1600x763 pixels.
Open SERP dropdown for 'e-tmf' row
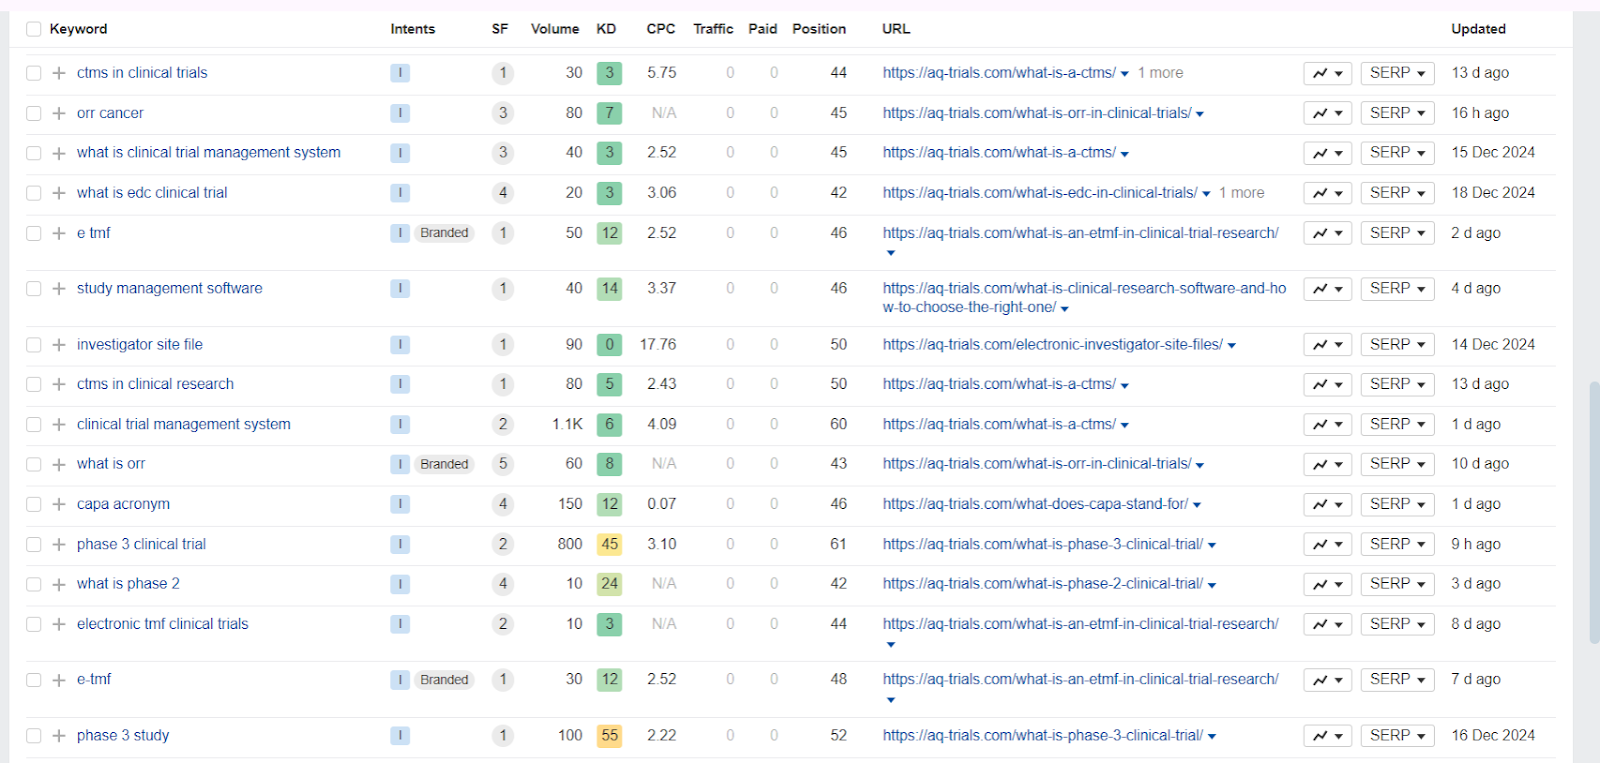1397,680
